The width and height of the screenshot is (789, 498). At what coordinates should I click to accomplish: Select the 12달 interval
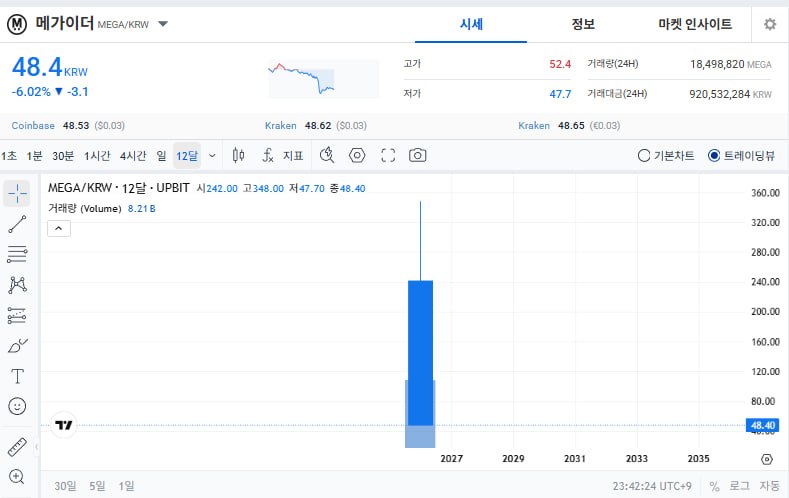[x=187, y=155]
